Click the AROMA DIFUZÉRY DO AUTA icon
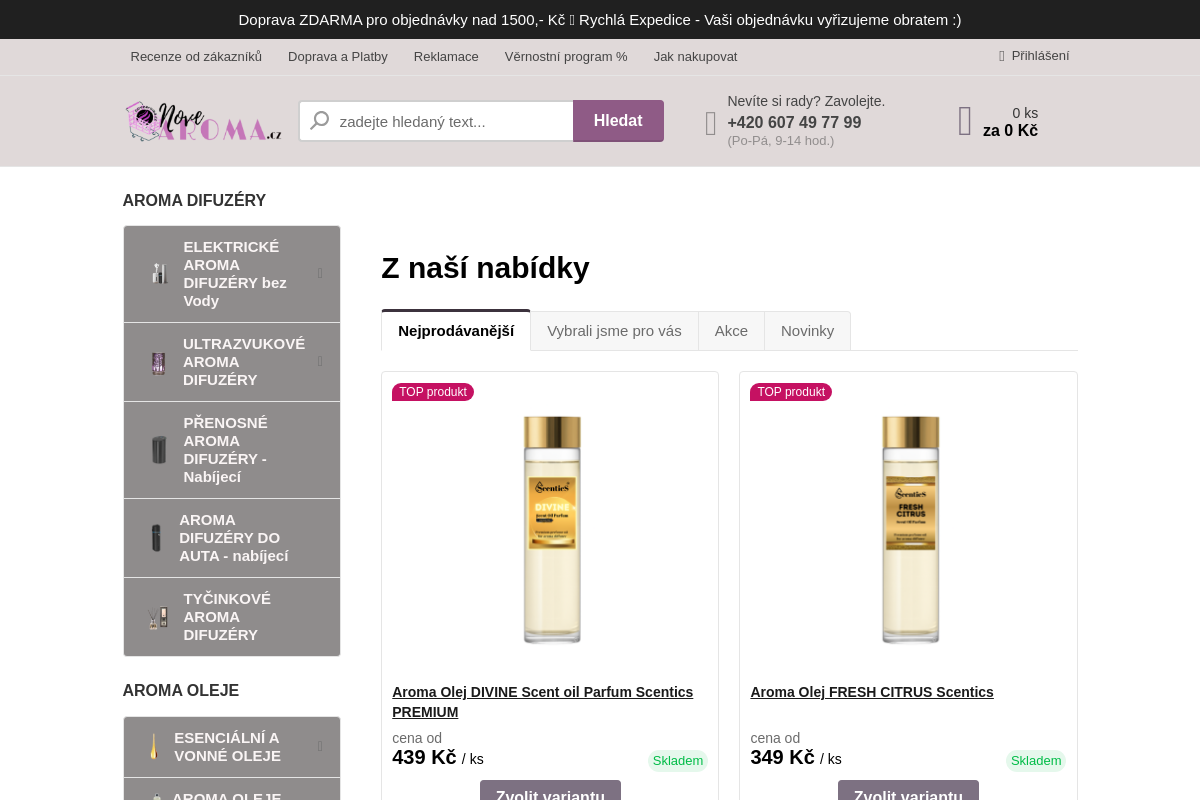The height and width of the screenshot is (800, 1200). coord(156,537)
